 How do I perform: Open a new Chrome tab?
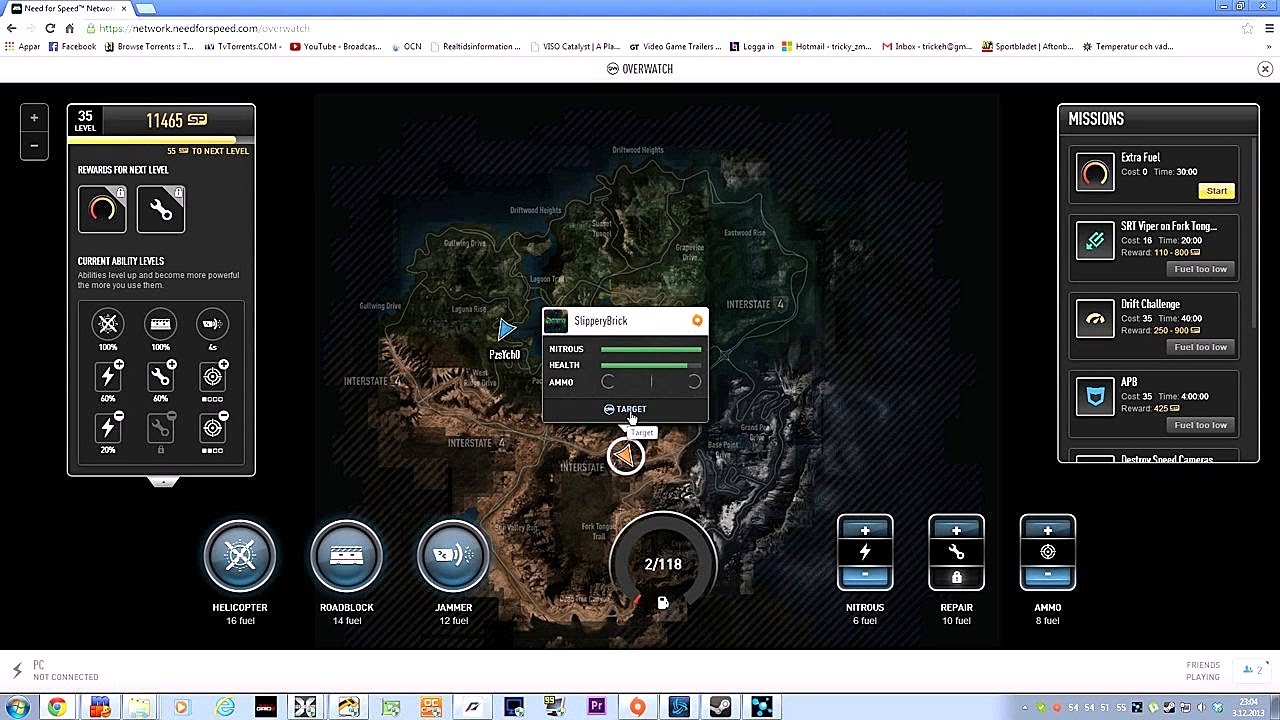146,8
